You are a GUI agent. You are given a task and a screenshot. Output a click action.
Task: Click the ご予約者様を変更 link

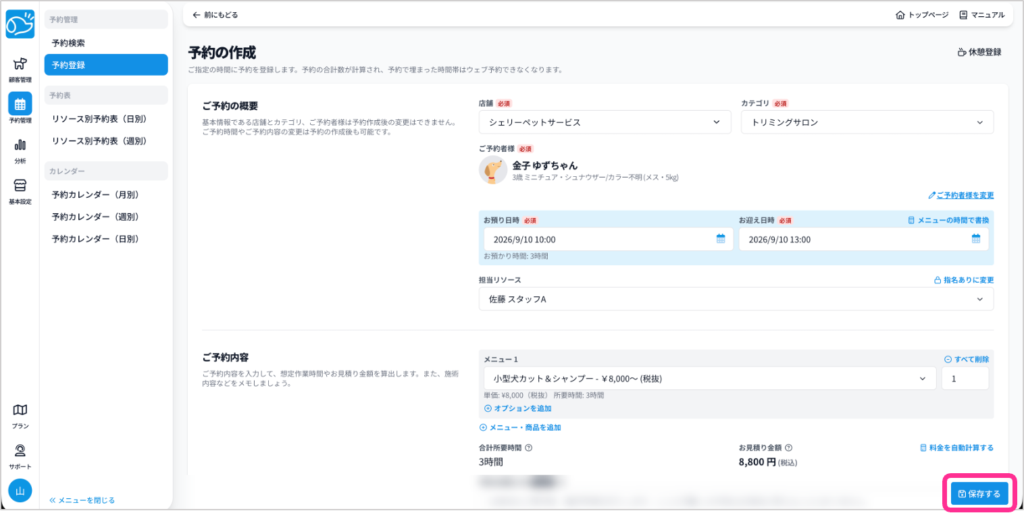click(x=961, y=195)
